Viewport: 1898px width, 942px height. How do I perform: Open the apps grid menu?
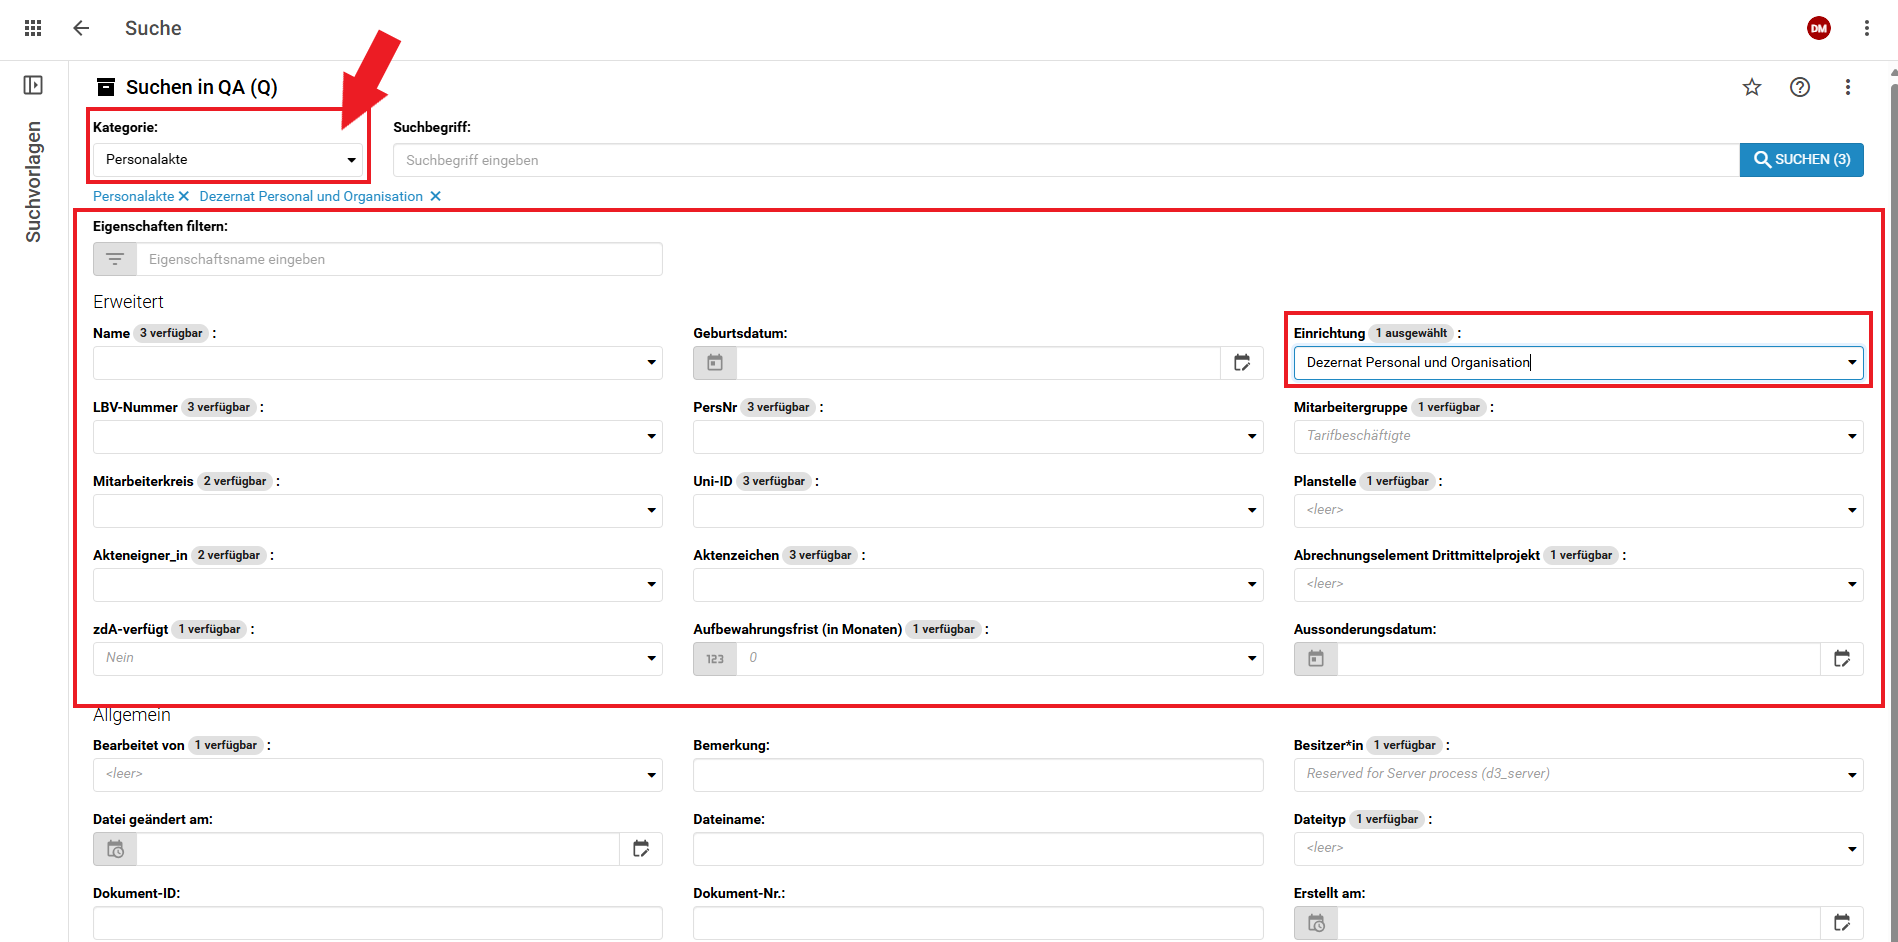click(x=33, y=28)
